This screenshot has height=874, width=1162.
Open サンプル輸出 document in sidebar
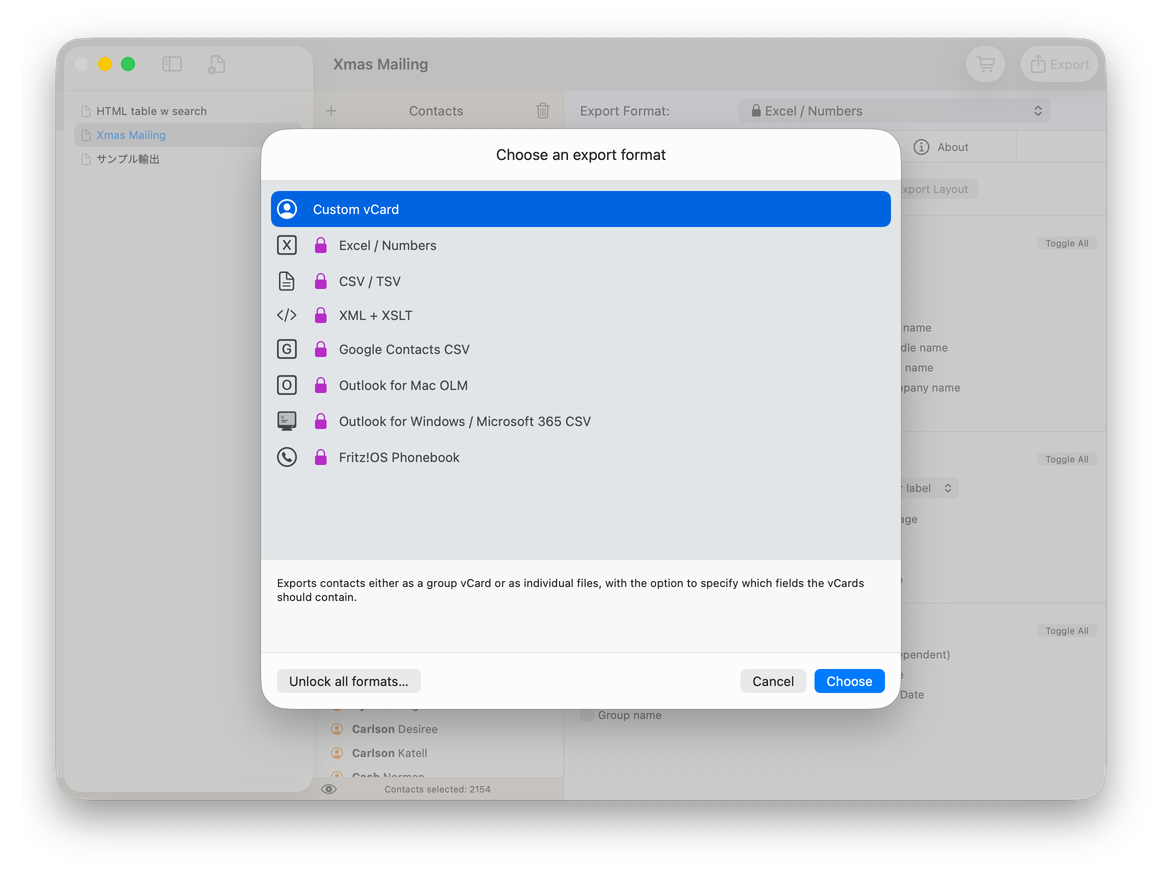click(127, 159)
